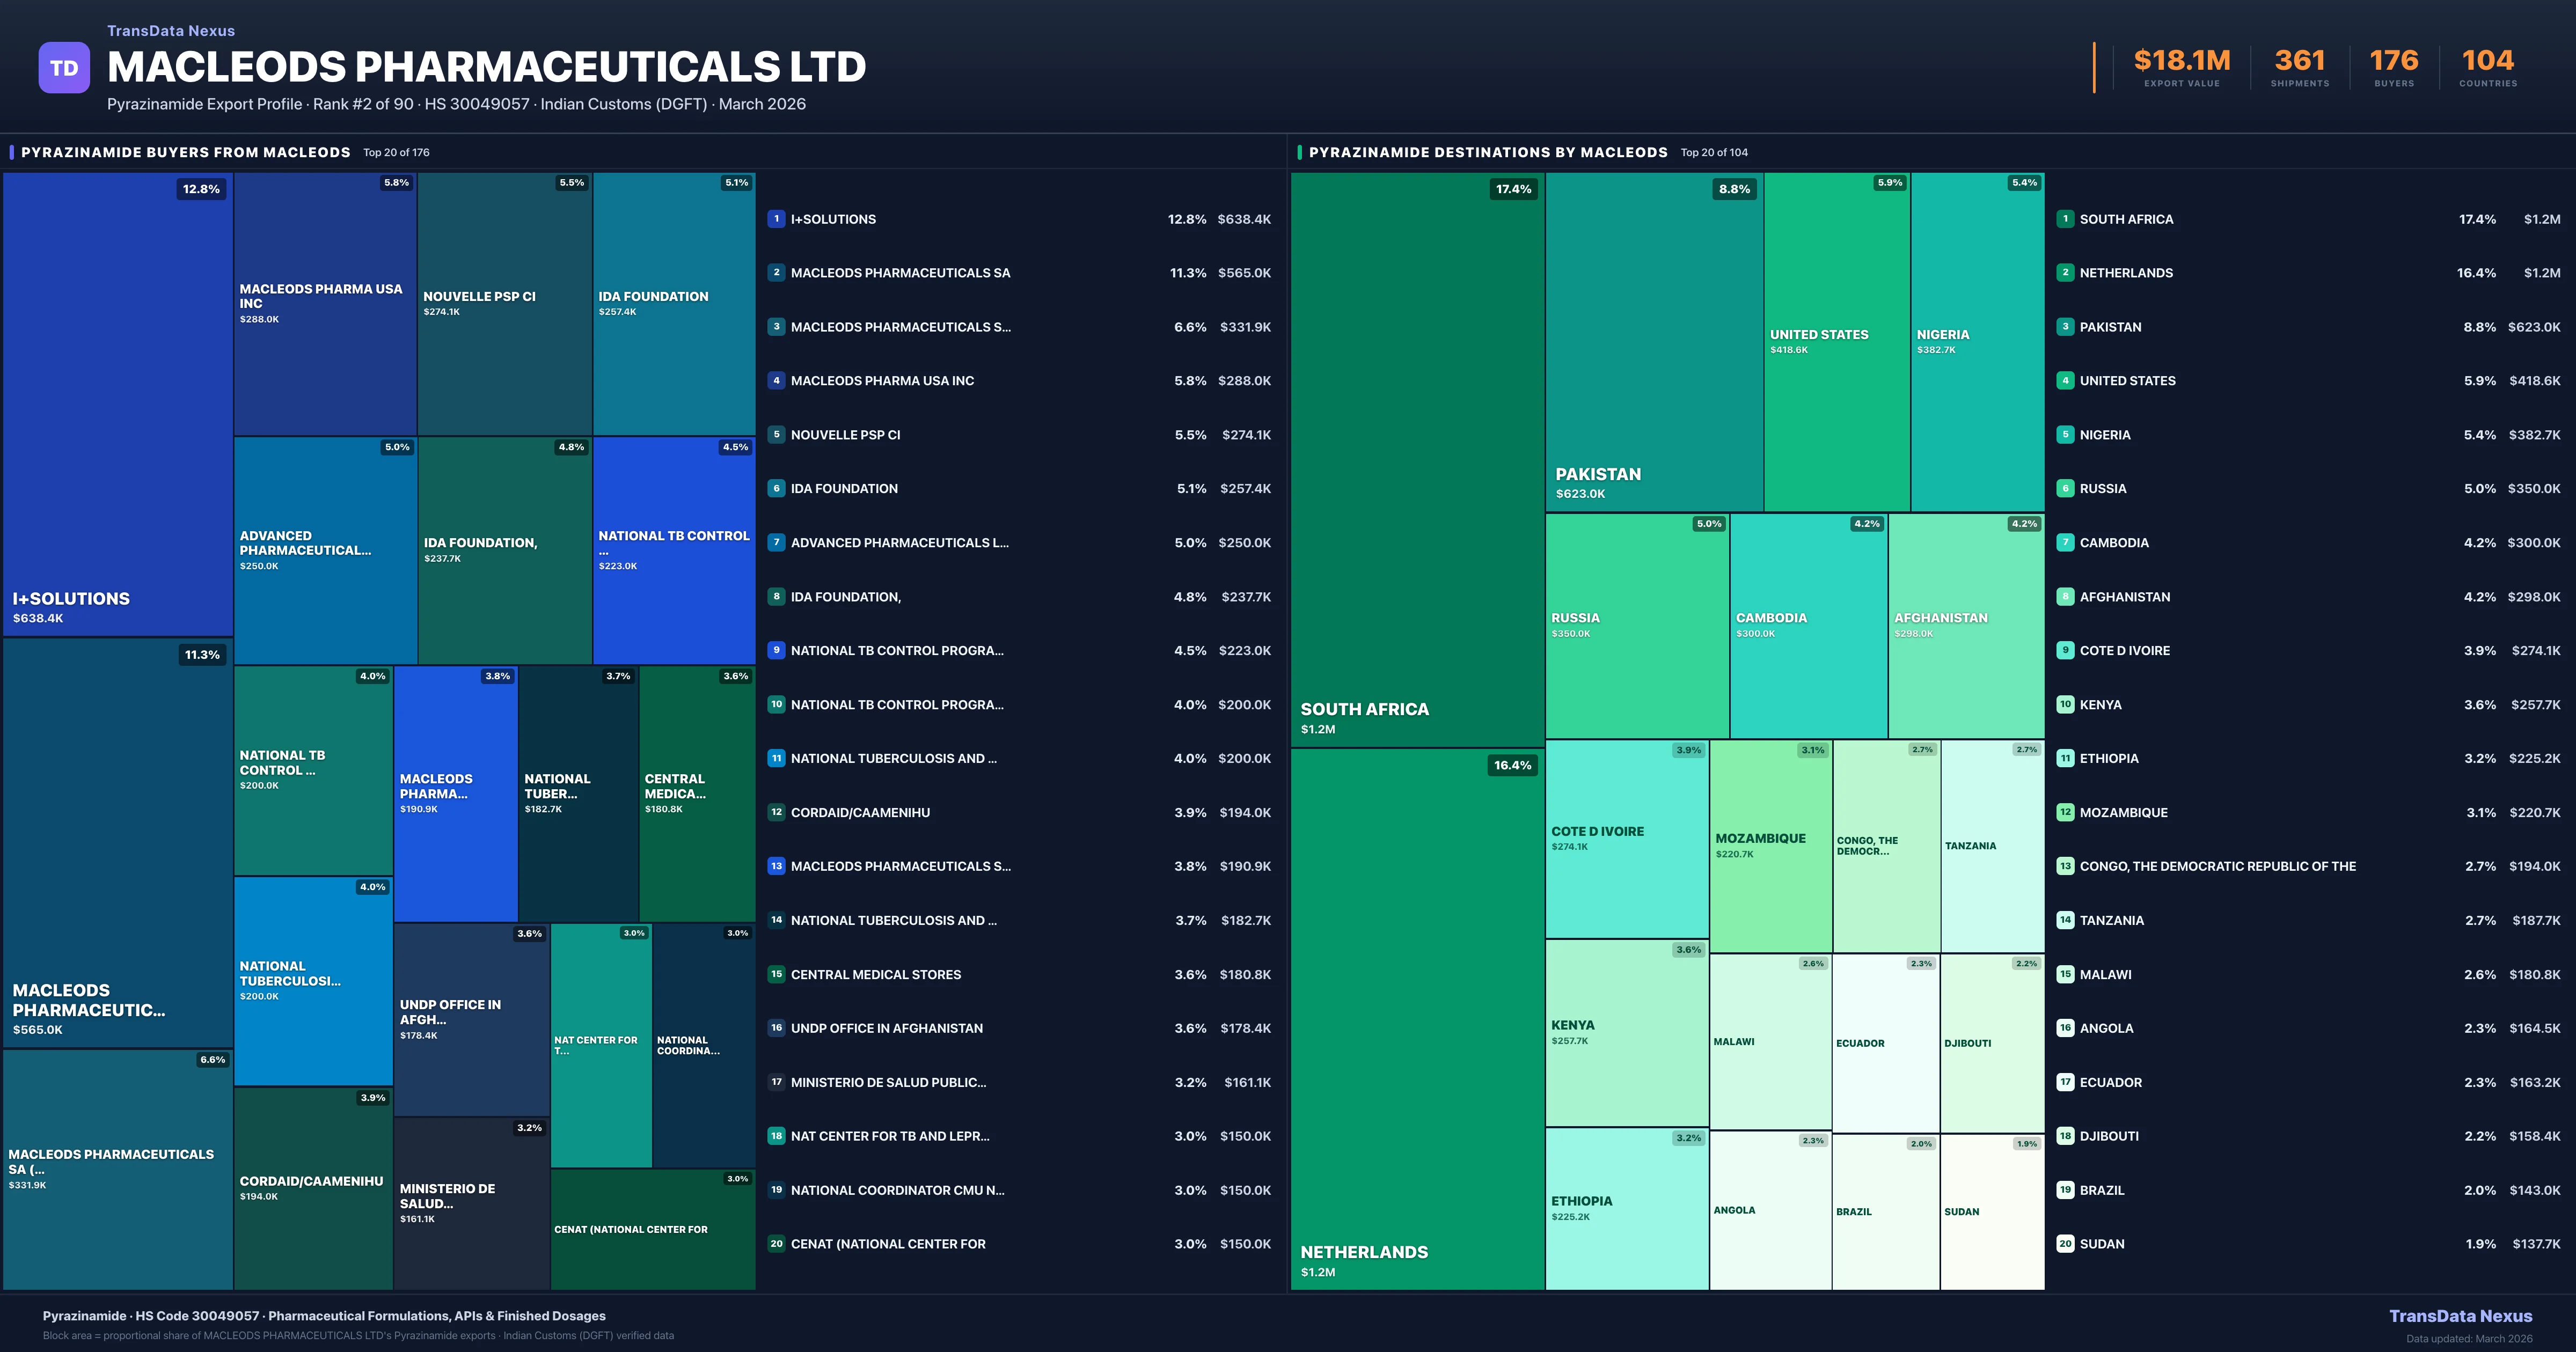
Task: Click rank 16 badge beside UNDP OFFICE
Action: [x=776, y=1028]
